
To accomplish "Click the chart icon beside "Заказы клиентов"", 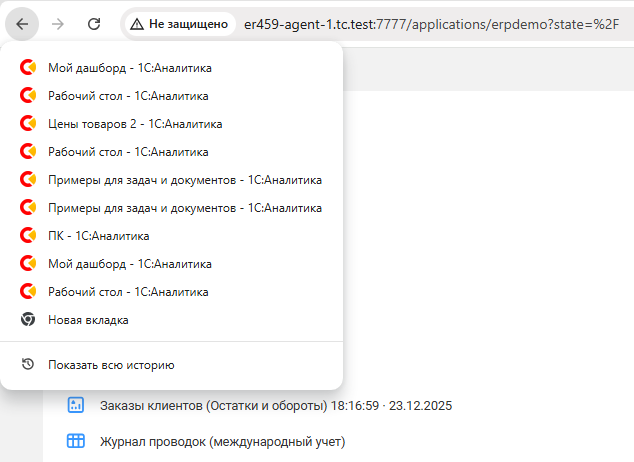I will click(x=76, y=405).
